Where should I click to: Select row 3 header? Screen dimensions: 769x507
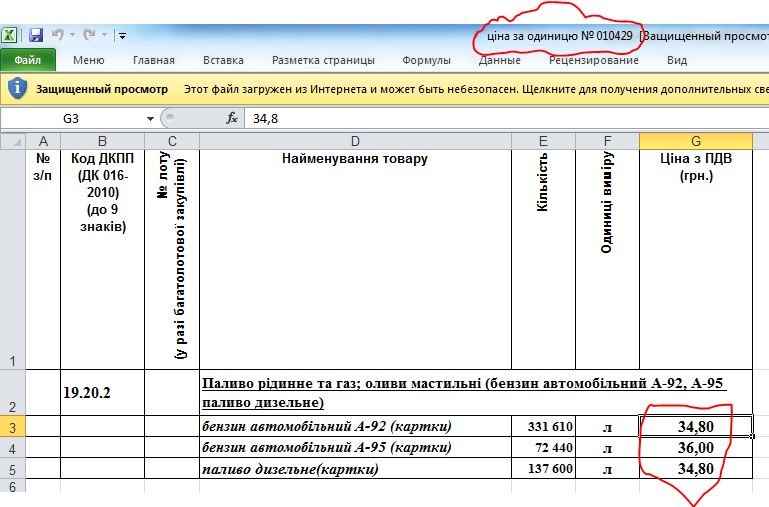click(13, 427)
